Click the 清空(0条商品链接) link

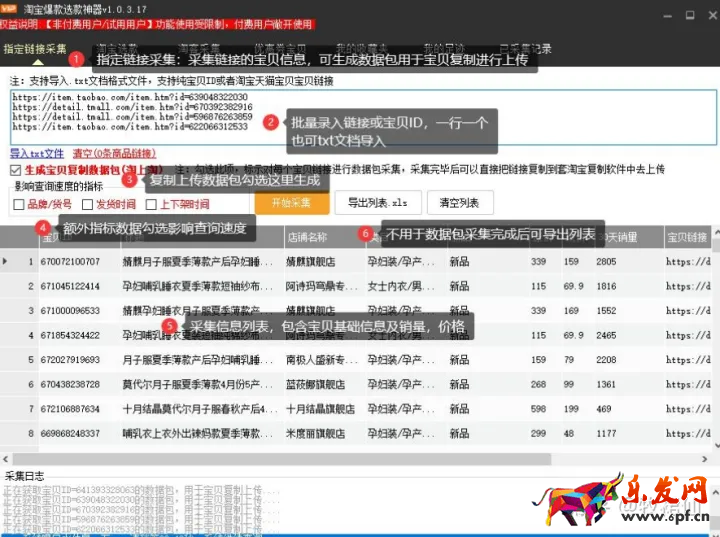pos(114,153)
